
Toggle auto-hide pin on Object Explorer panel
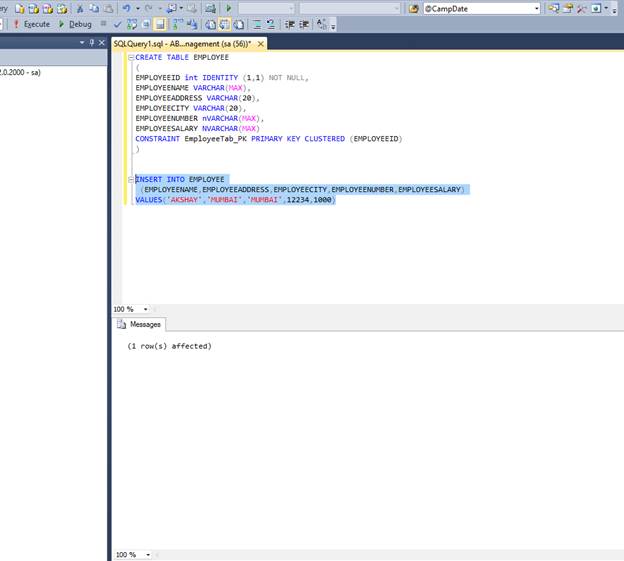coord(92,44)
